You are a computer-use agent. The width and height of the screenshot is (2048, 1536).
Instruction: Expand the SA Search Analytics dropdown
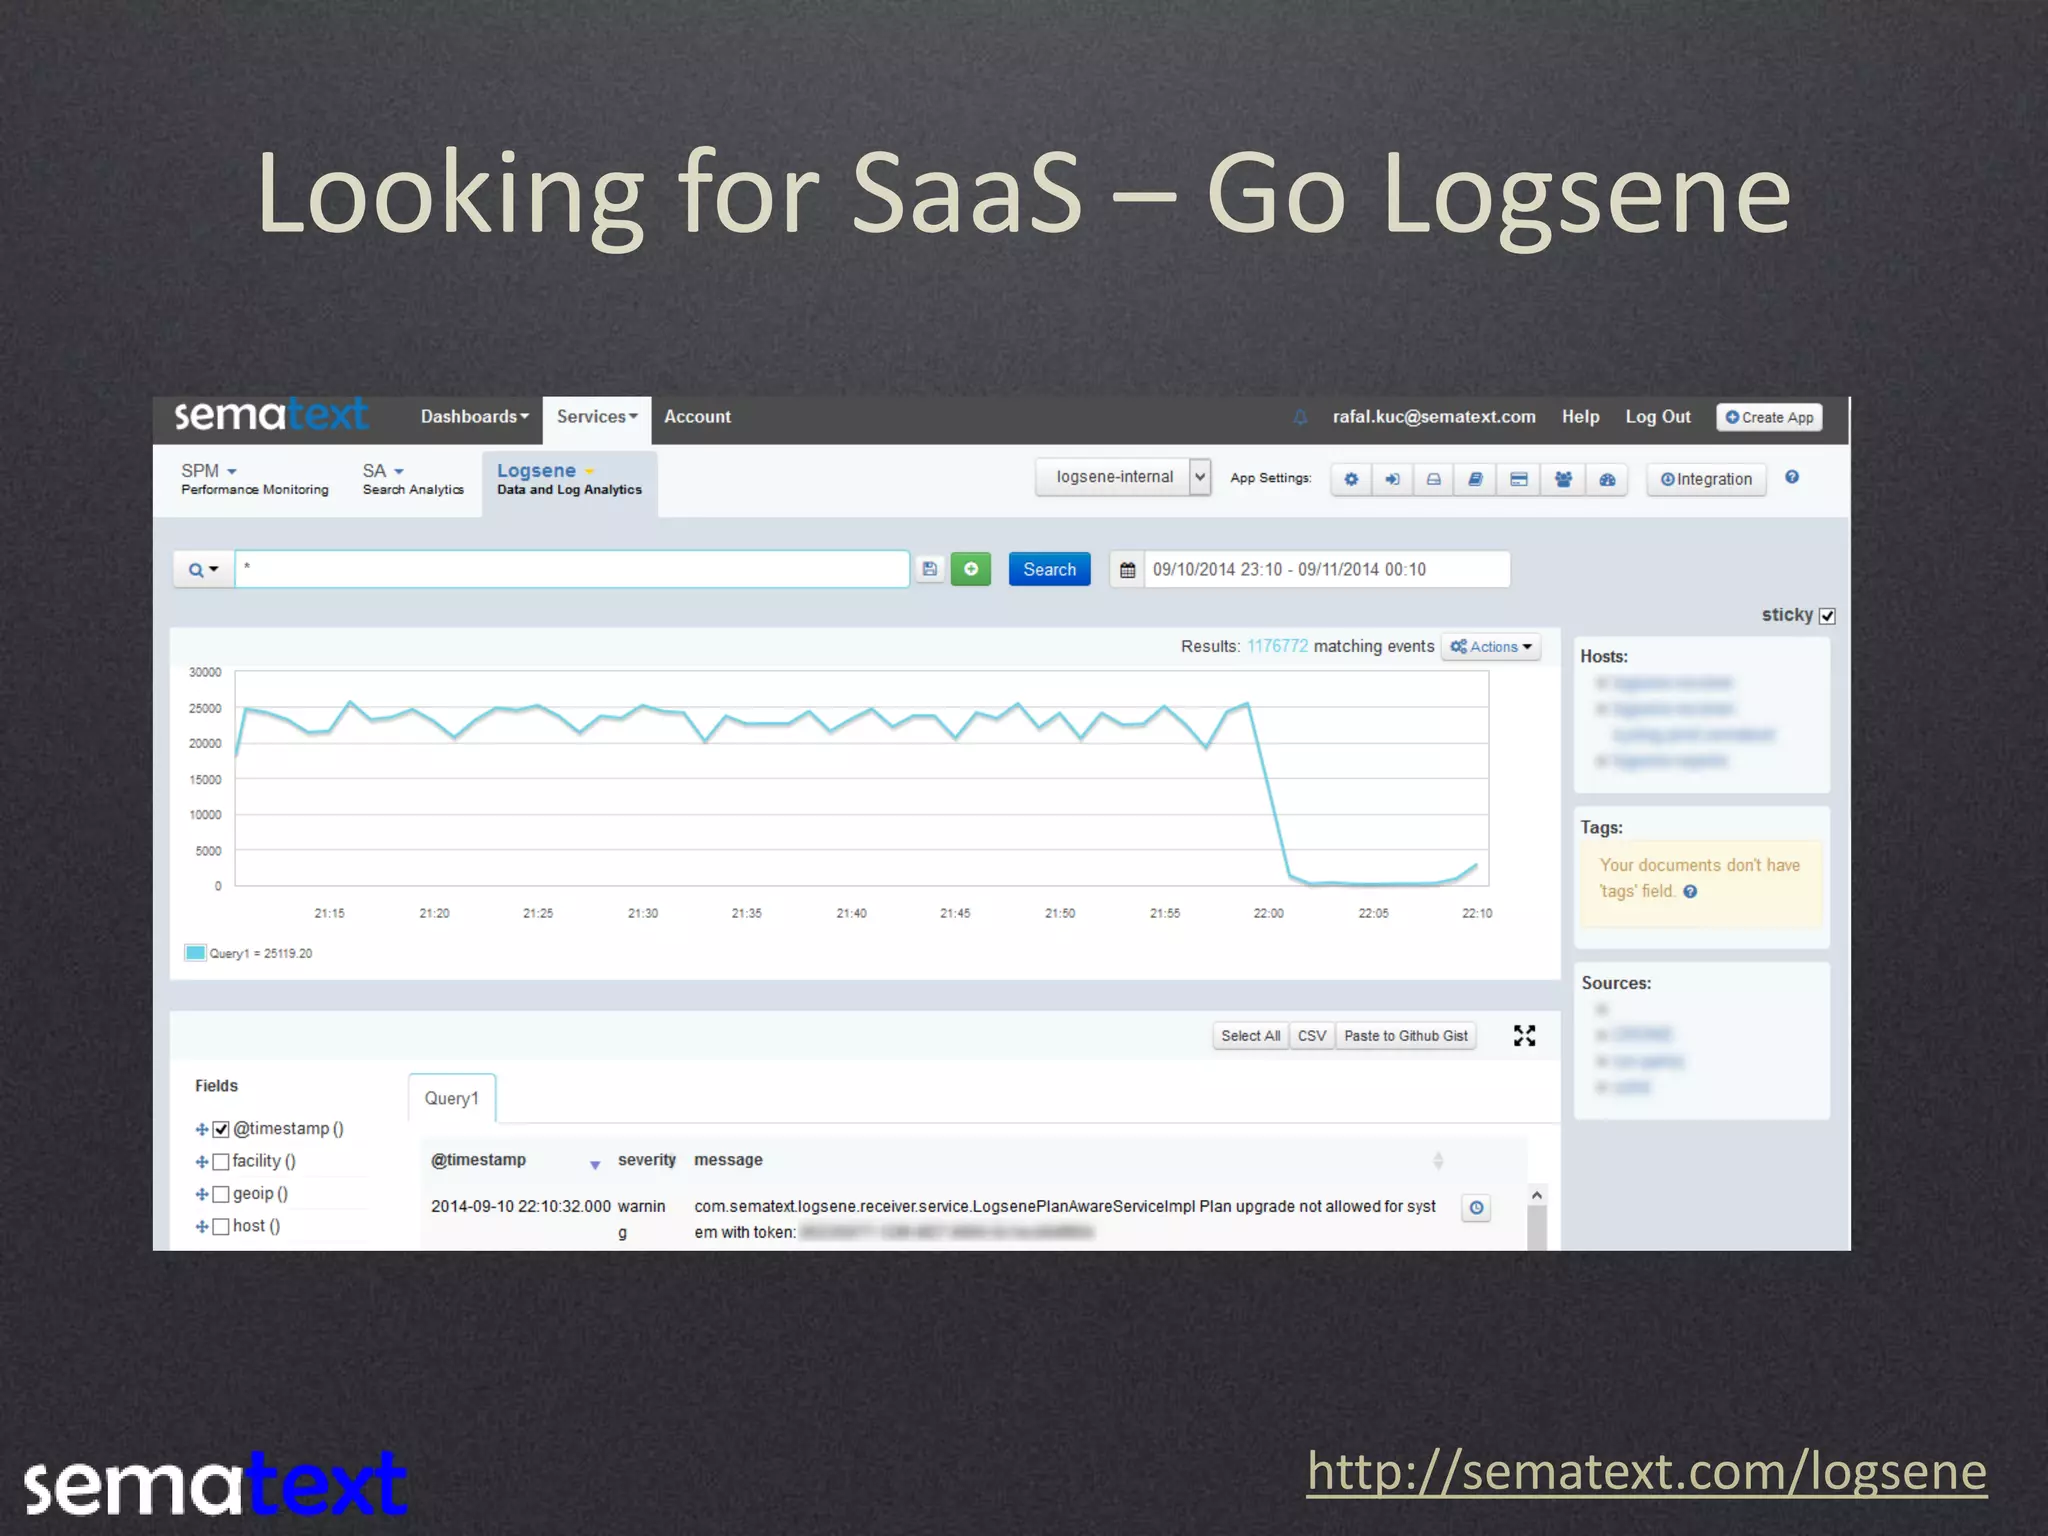[x=413, y=479]
